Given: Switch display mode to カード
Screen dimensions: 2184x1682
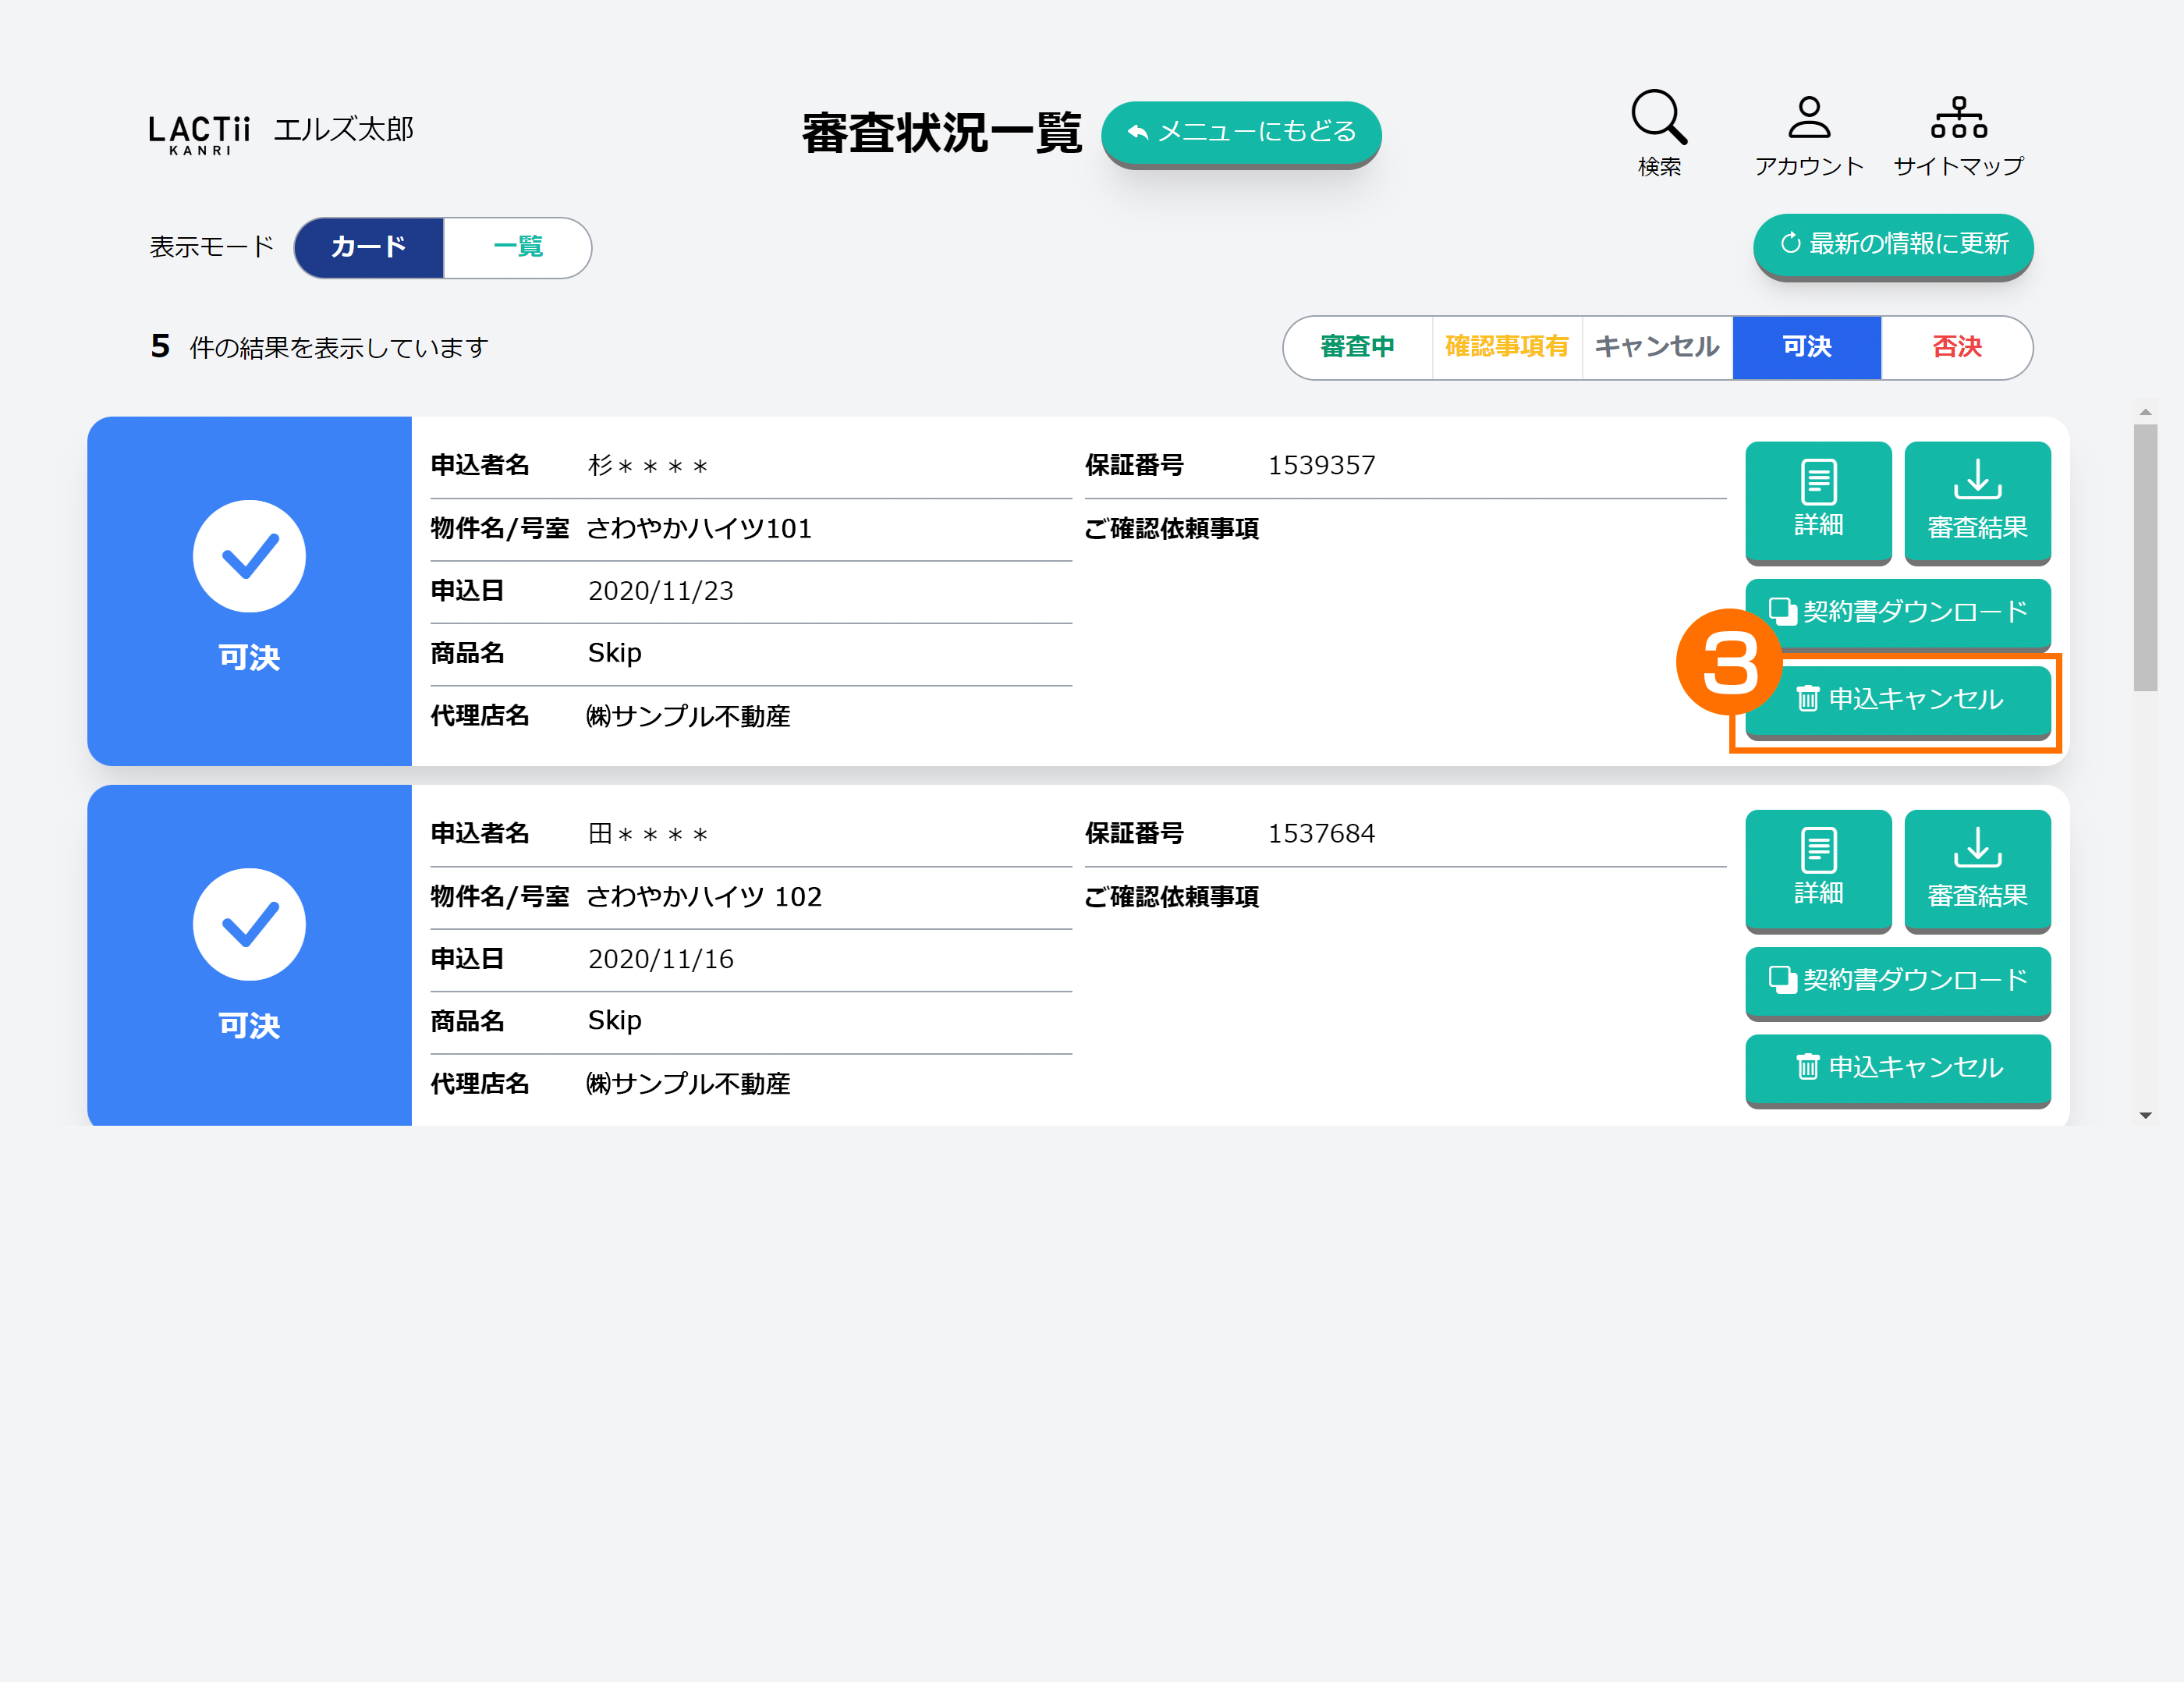Looking at the screenshot, I should pyautogui.click(x=369, y=247).
